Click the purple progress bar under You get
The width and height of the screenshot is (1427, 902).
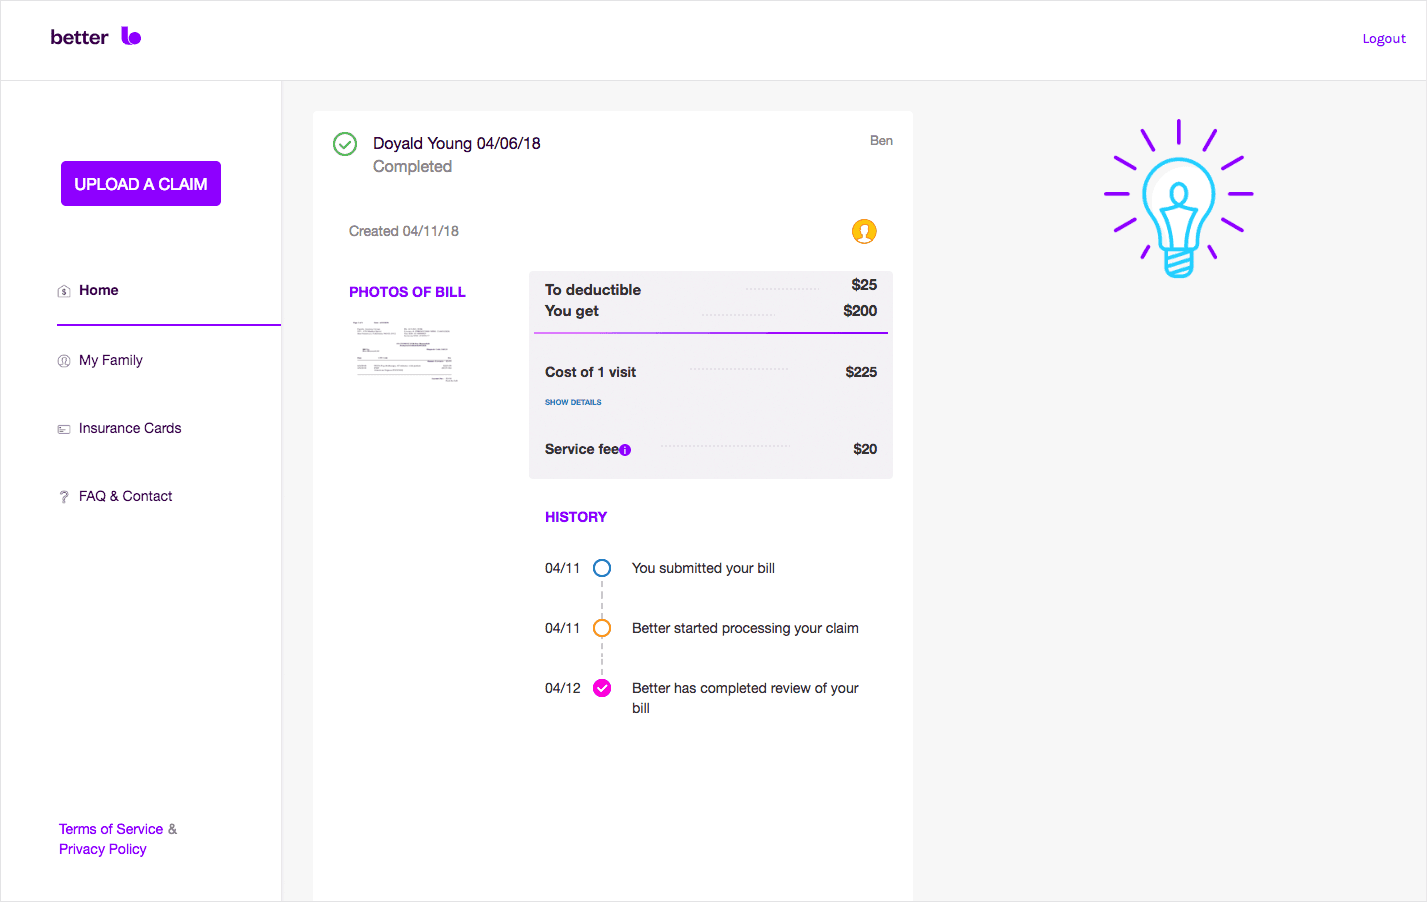click(710, 331)
